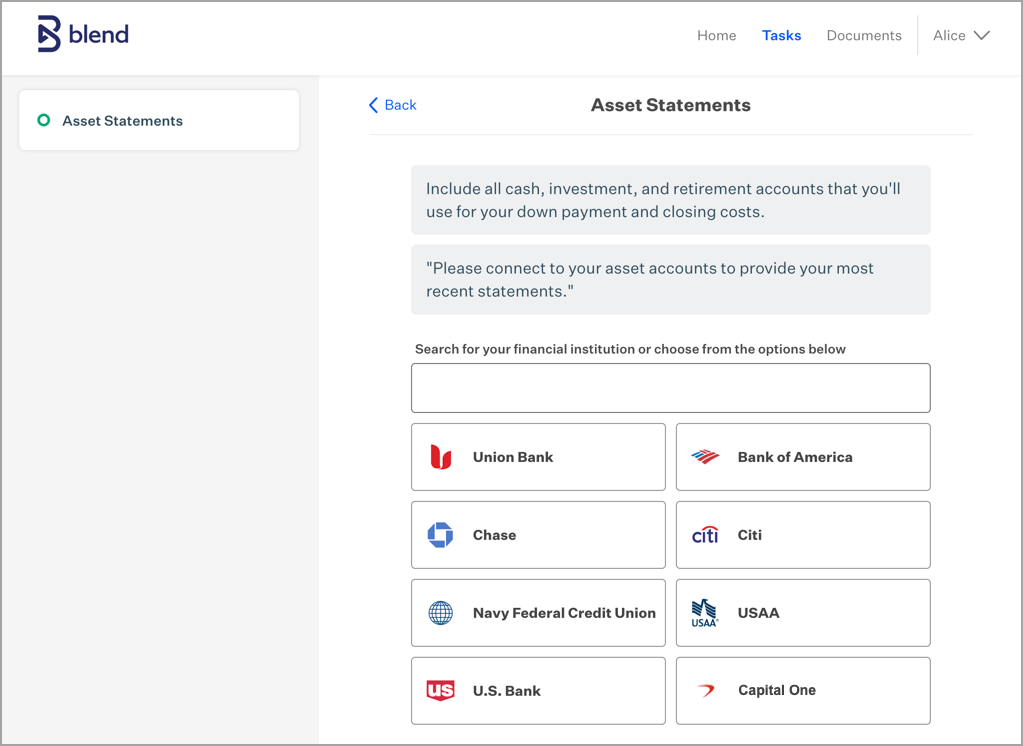Click the "Include all cash, investment" notice text
1023x746 pixels.
click(663, 200)
